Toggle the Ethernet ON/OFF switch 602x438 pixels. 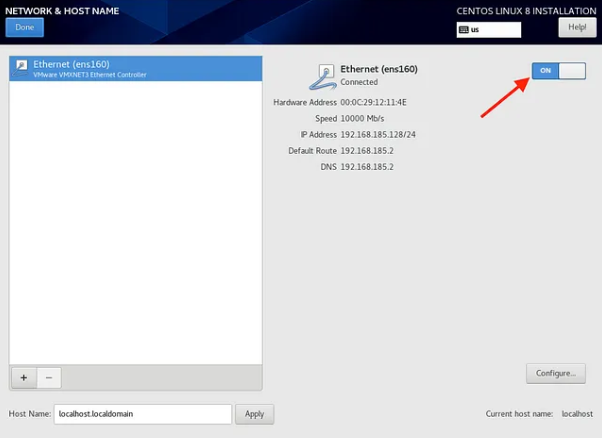click(559, 71)
